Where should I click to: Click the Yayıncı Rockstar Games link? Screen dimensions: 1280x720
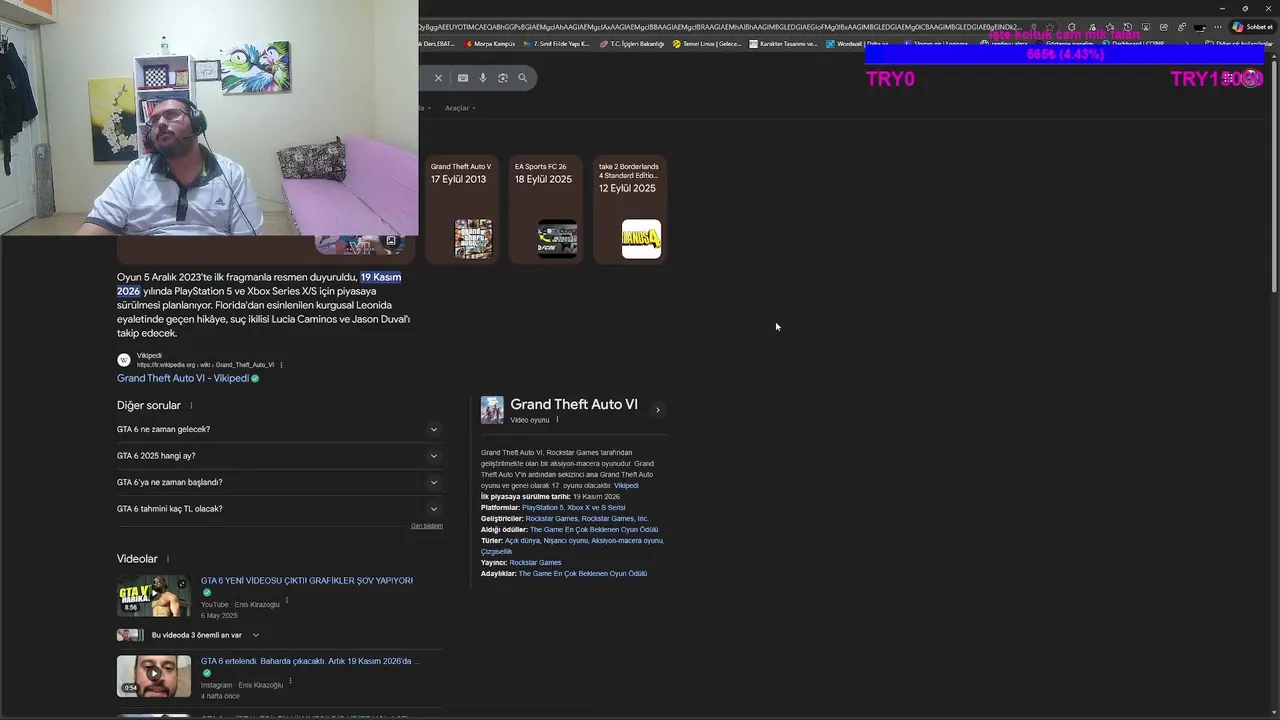535,563
